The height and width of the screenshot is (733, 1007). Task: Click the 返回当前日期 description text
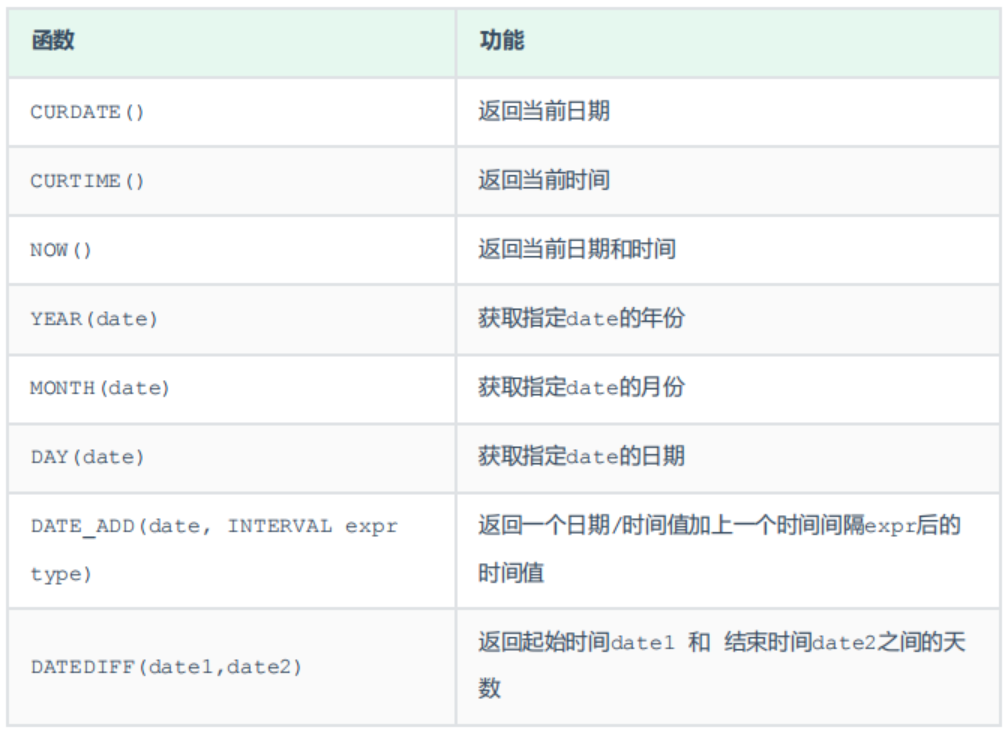(543, 111)
